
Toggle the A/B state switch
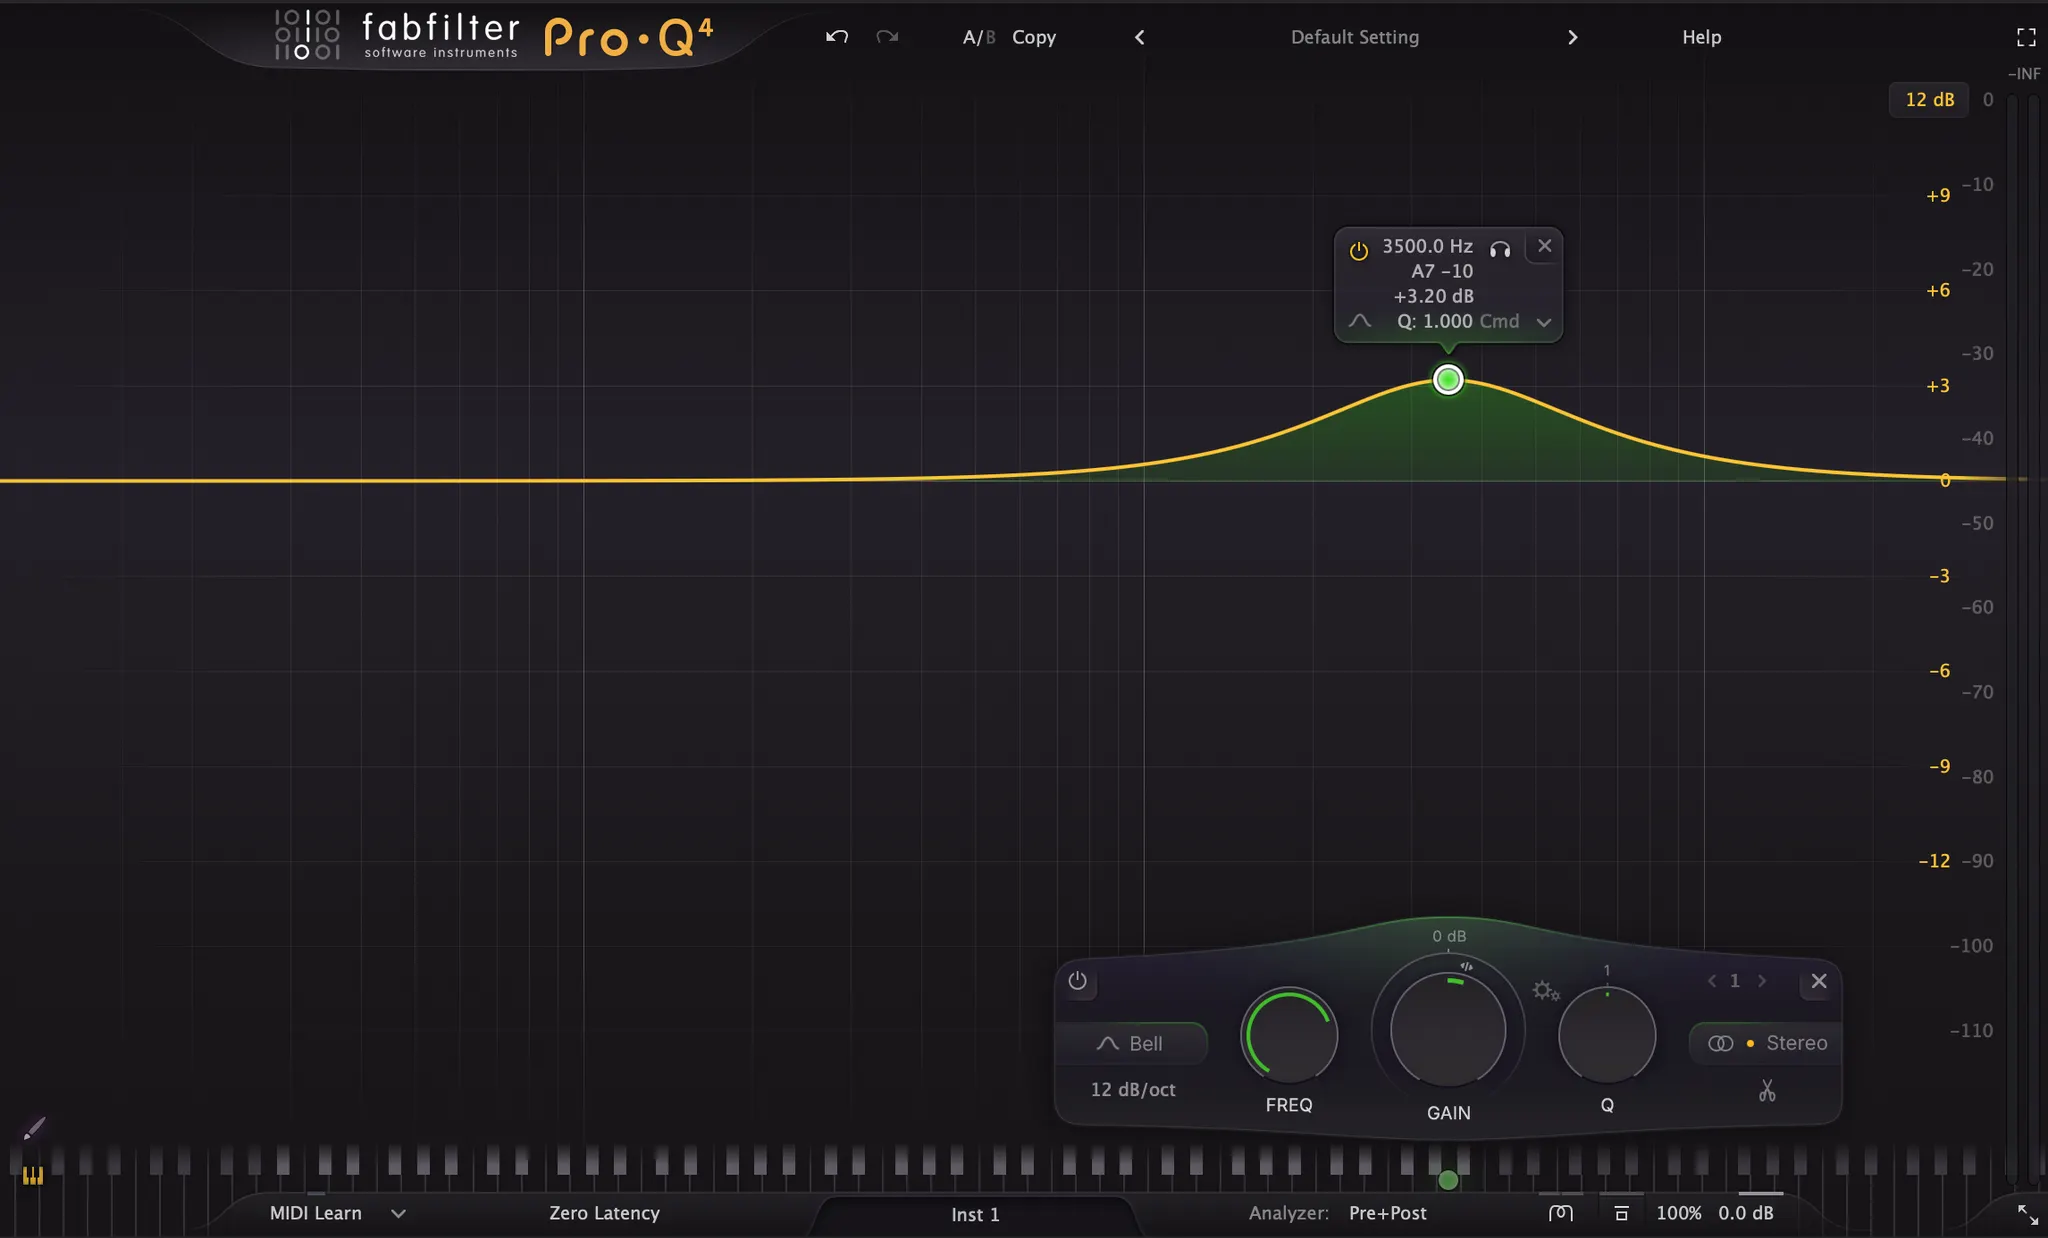tap(978, 37)
